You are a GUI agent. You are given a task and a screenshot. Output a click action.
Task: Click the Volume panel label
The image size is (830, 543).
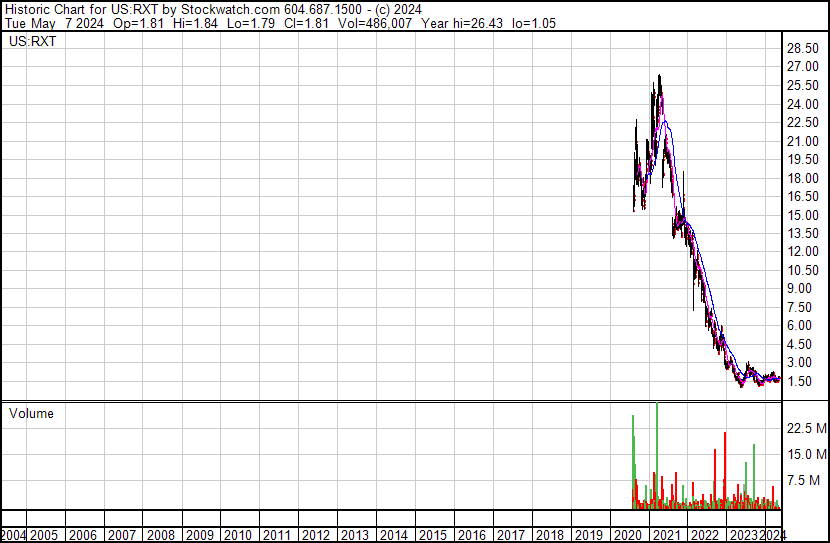click(x=31, y=413)
